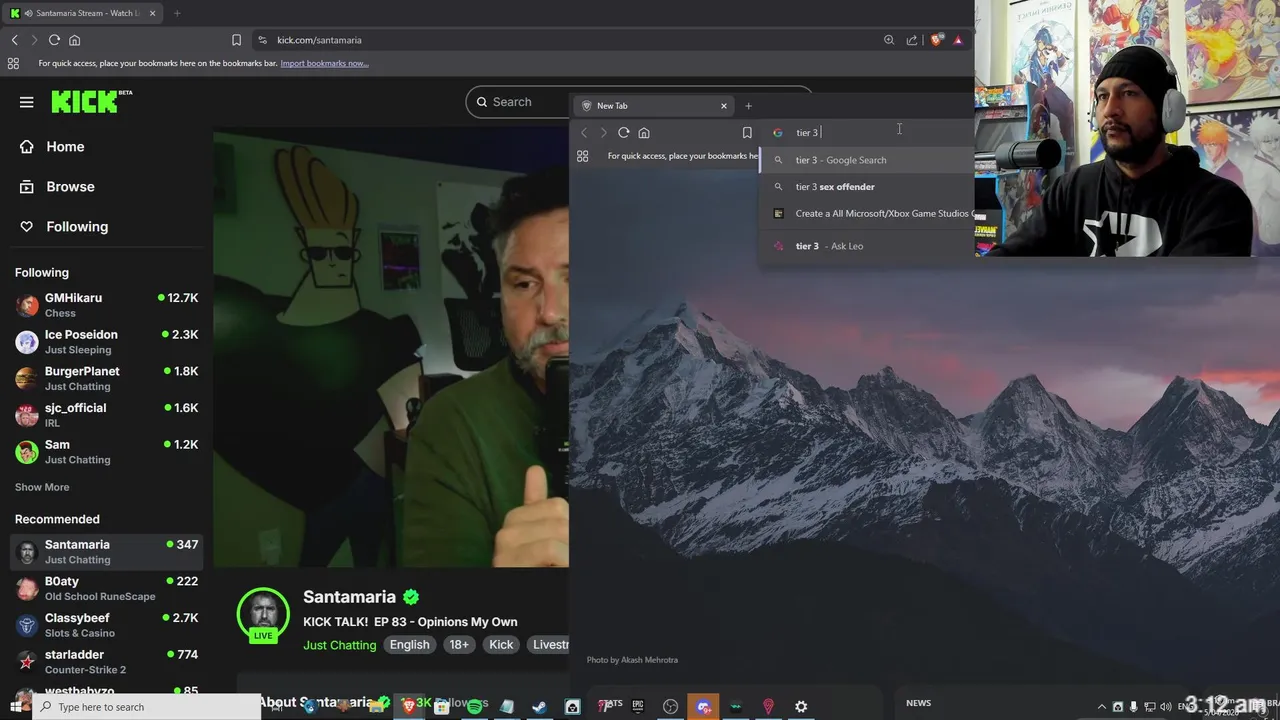Open Steam from the taskbar

(539, 707)
